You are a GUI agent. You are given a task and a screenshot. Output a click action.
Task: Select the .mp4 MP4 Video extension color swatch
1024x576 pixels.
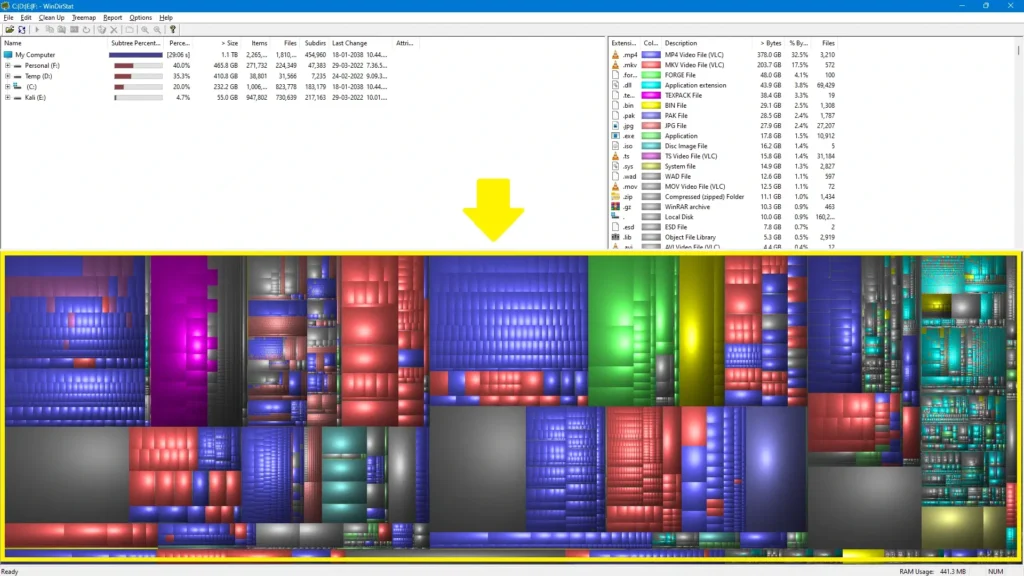click(650, 54)
